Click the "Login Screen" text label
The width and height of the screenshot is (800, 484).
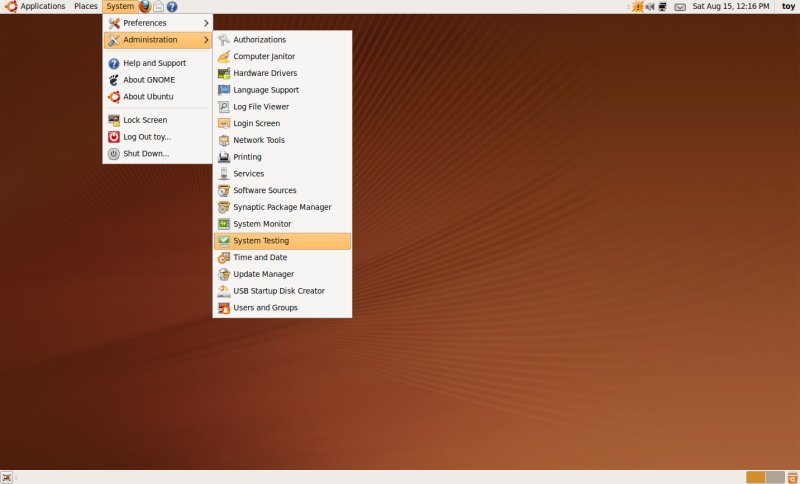point(257,123)
